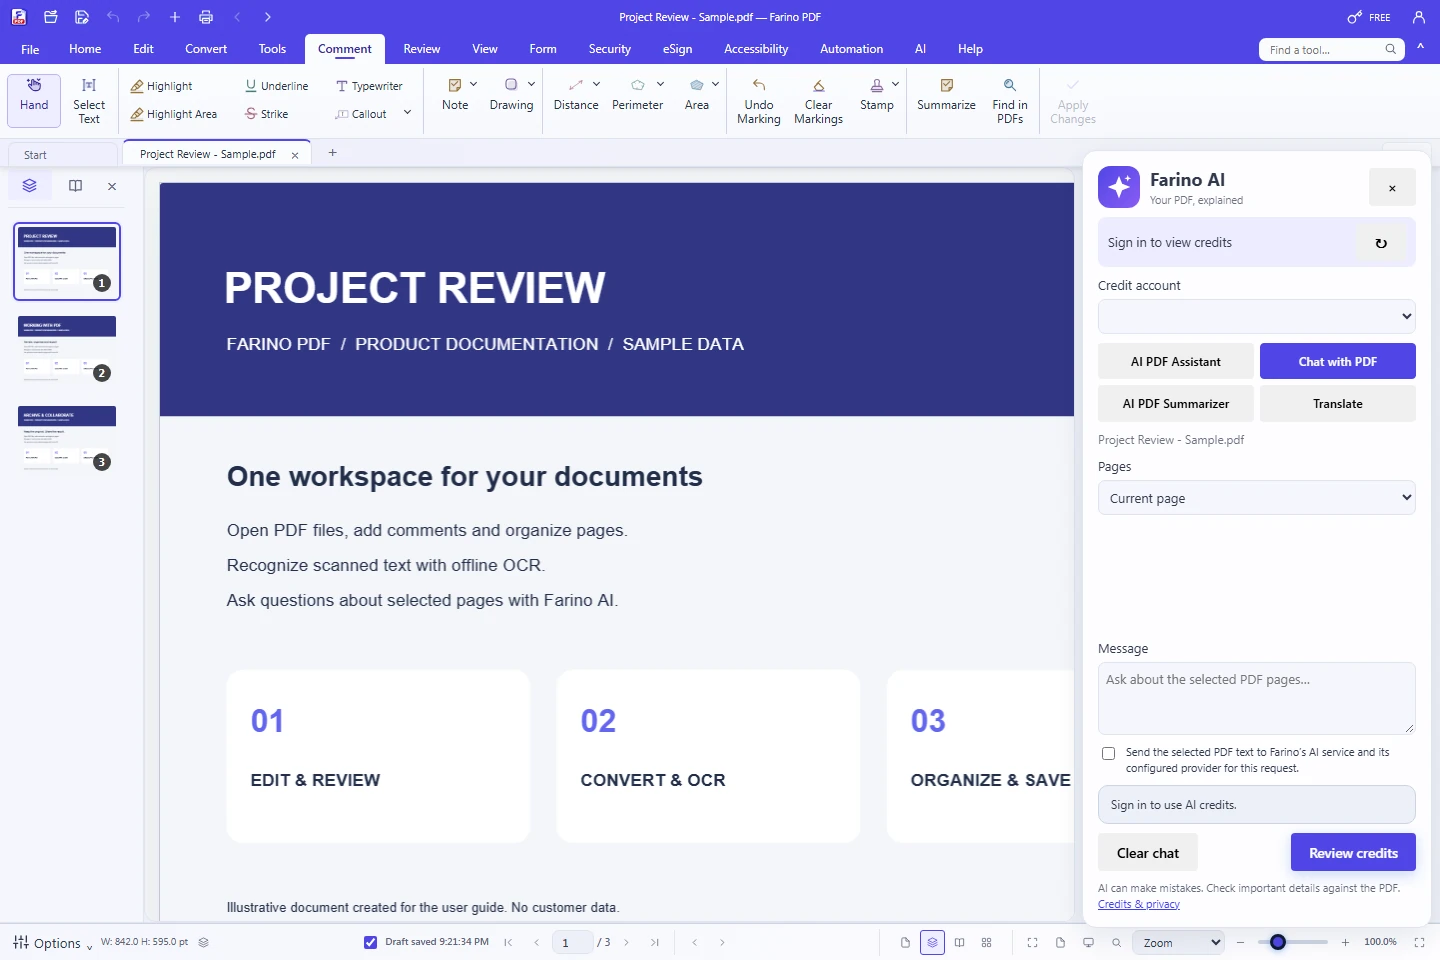Image resolution: width=1440 pixels, height=960 pixels.
Task: Expand the Area dropdown arrow
Action: coord(715,84)
